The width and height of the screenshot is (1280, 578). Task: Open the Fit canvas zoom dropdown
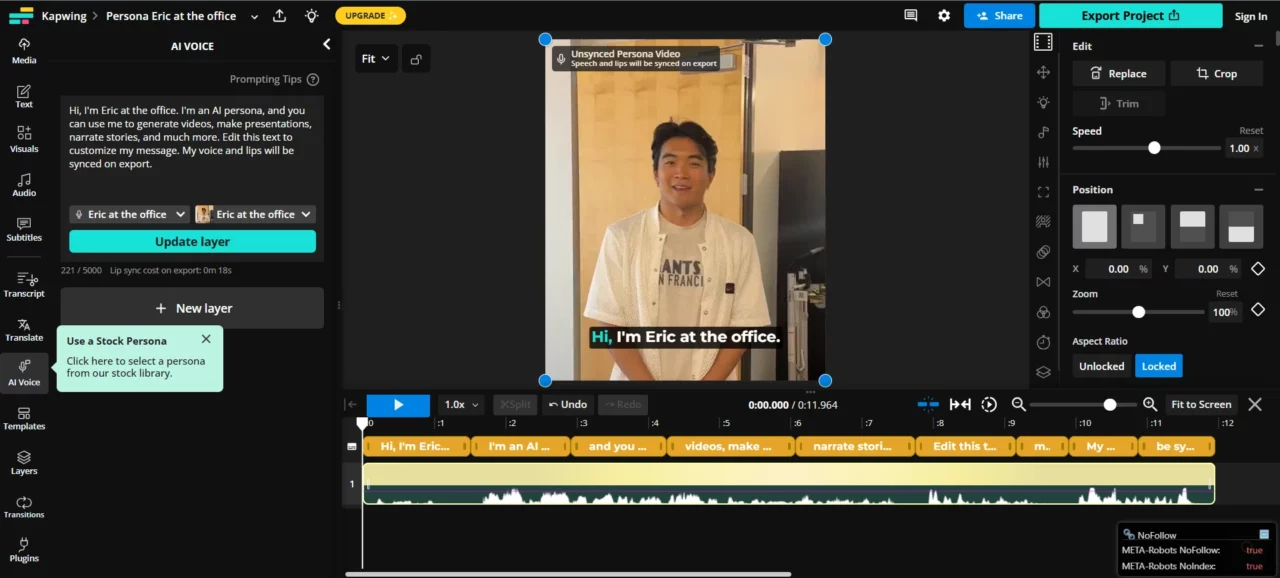[376, 59]
